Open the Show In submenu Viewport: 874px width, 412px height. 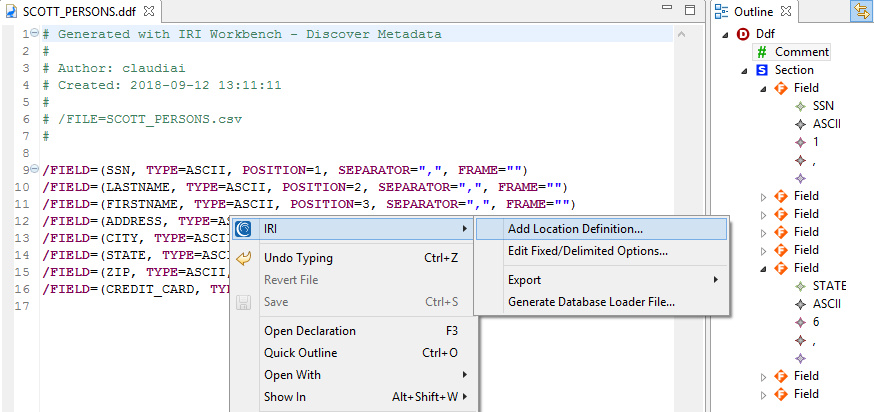(353, 397)
